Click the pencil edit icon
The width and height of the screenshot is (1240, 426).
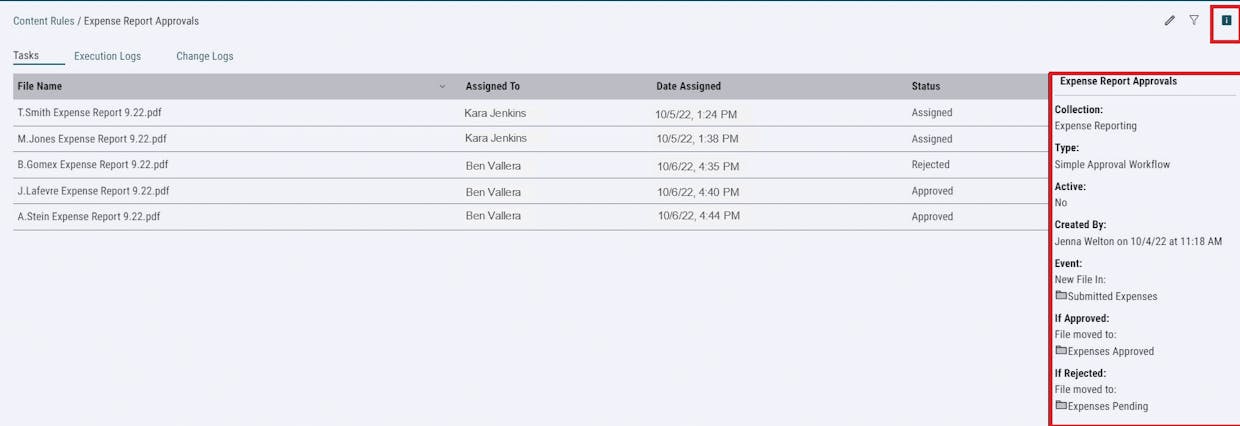click(x=1169, y=20)
